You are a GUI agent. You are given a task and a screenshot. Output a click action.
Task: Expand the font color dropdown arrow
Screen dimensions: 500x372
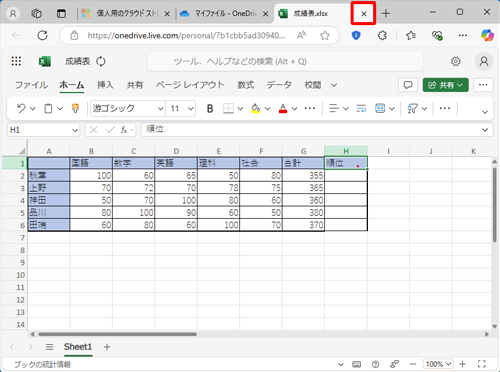[294, 109]
